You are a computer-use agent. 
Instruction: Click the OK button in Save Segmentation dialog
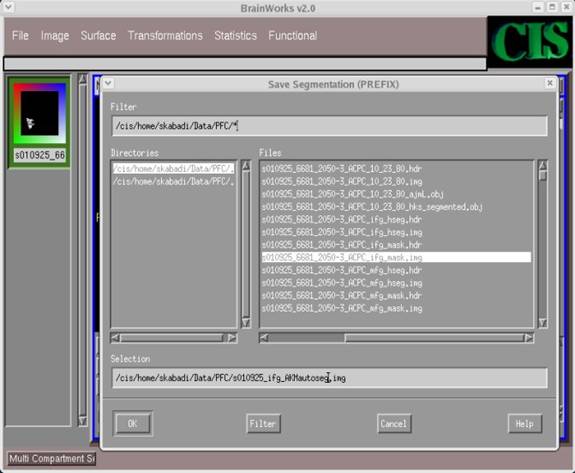pyautogui.click(x=132, y=424)
